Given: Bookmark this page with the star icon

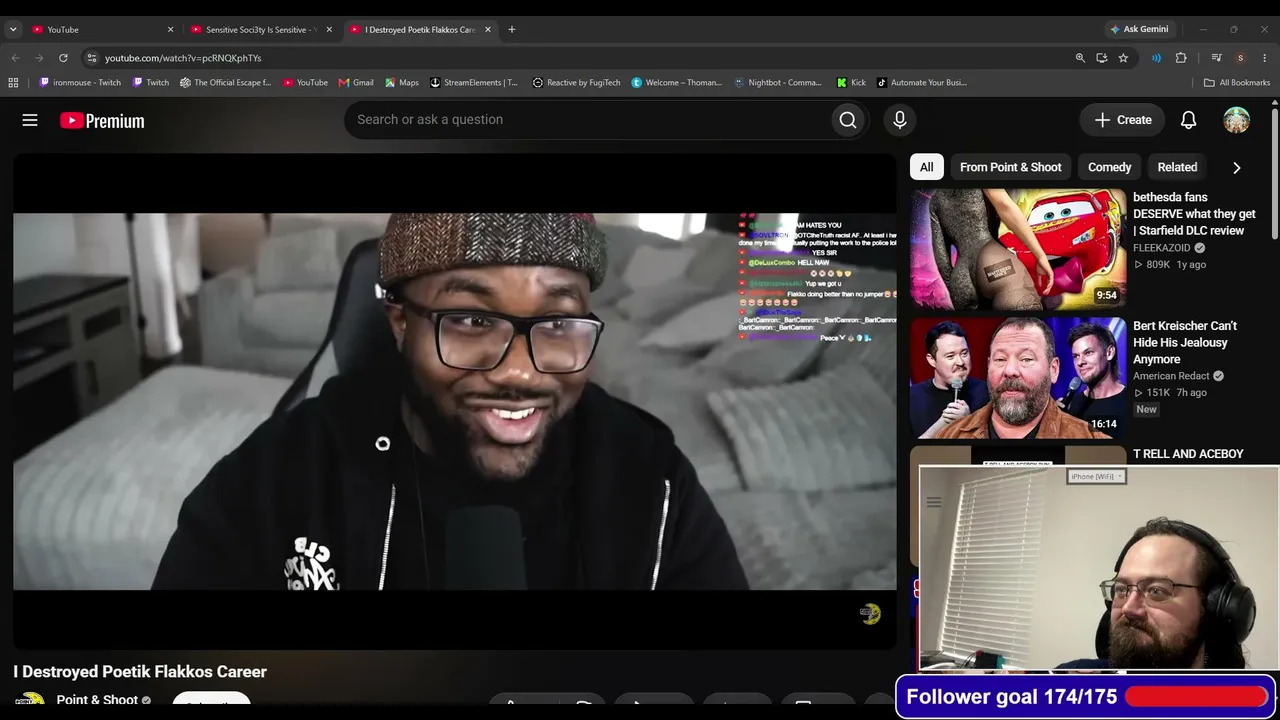Looking at the screenshot, I should pos(1123,58).
